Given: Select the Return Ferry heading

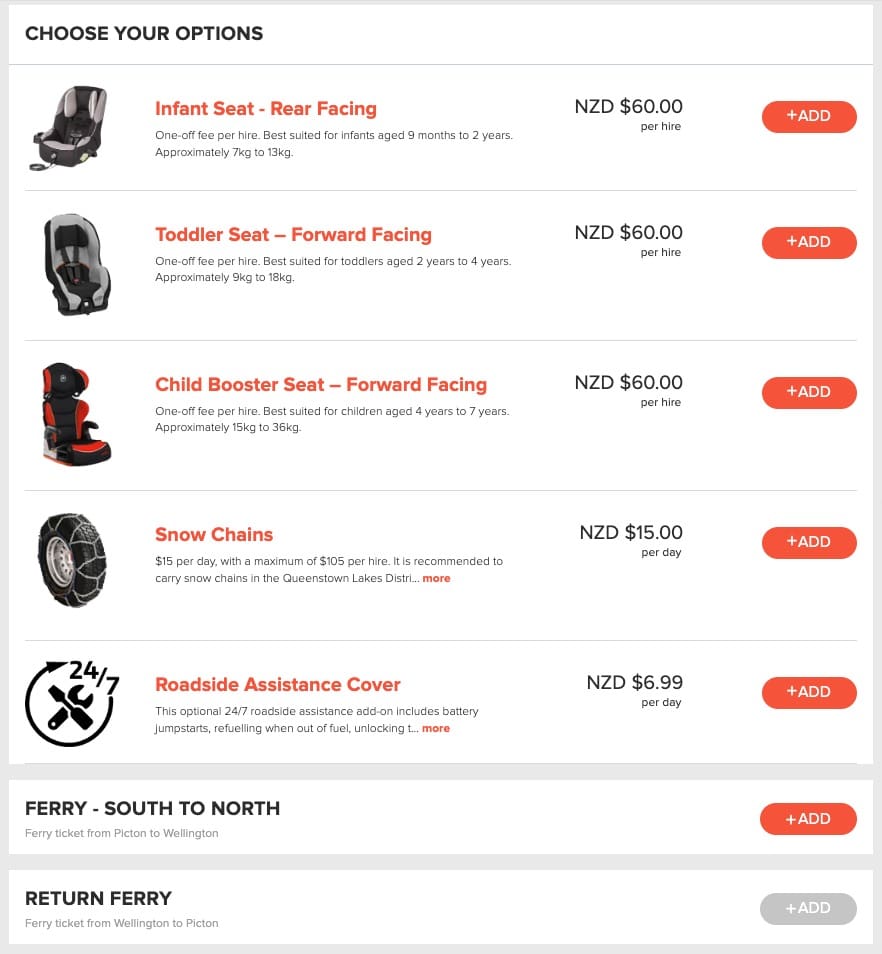Looking at the screenshot, I should (98, 898).
